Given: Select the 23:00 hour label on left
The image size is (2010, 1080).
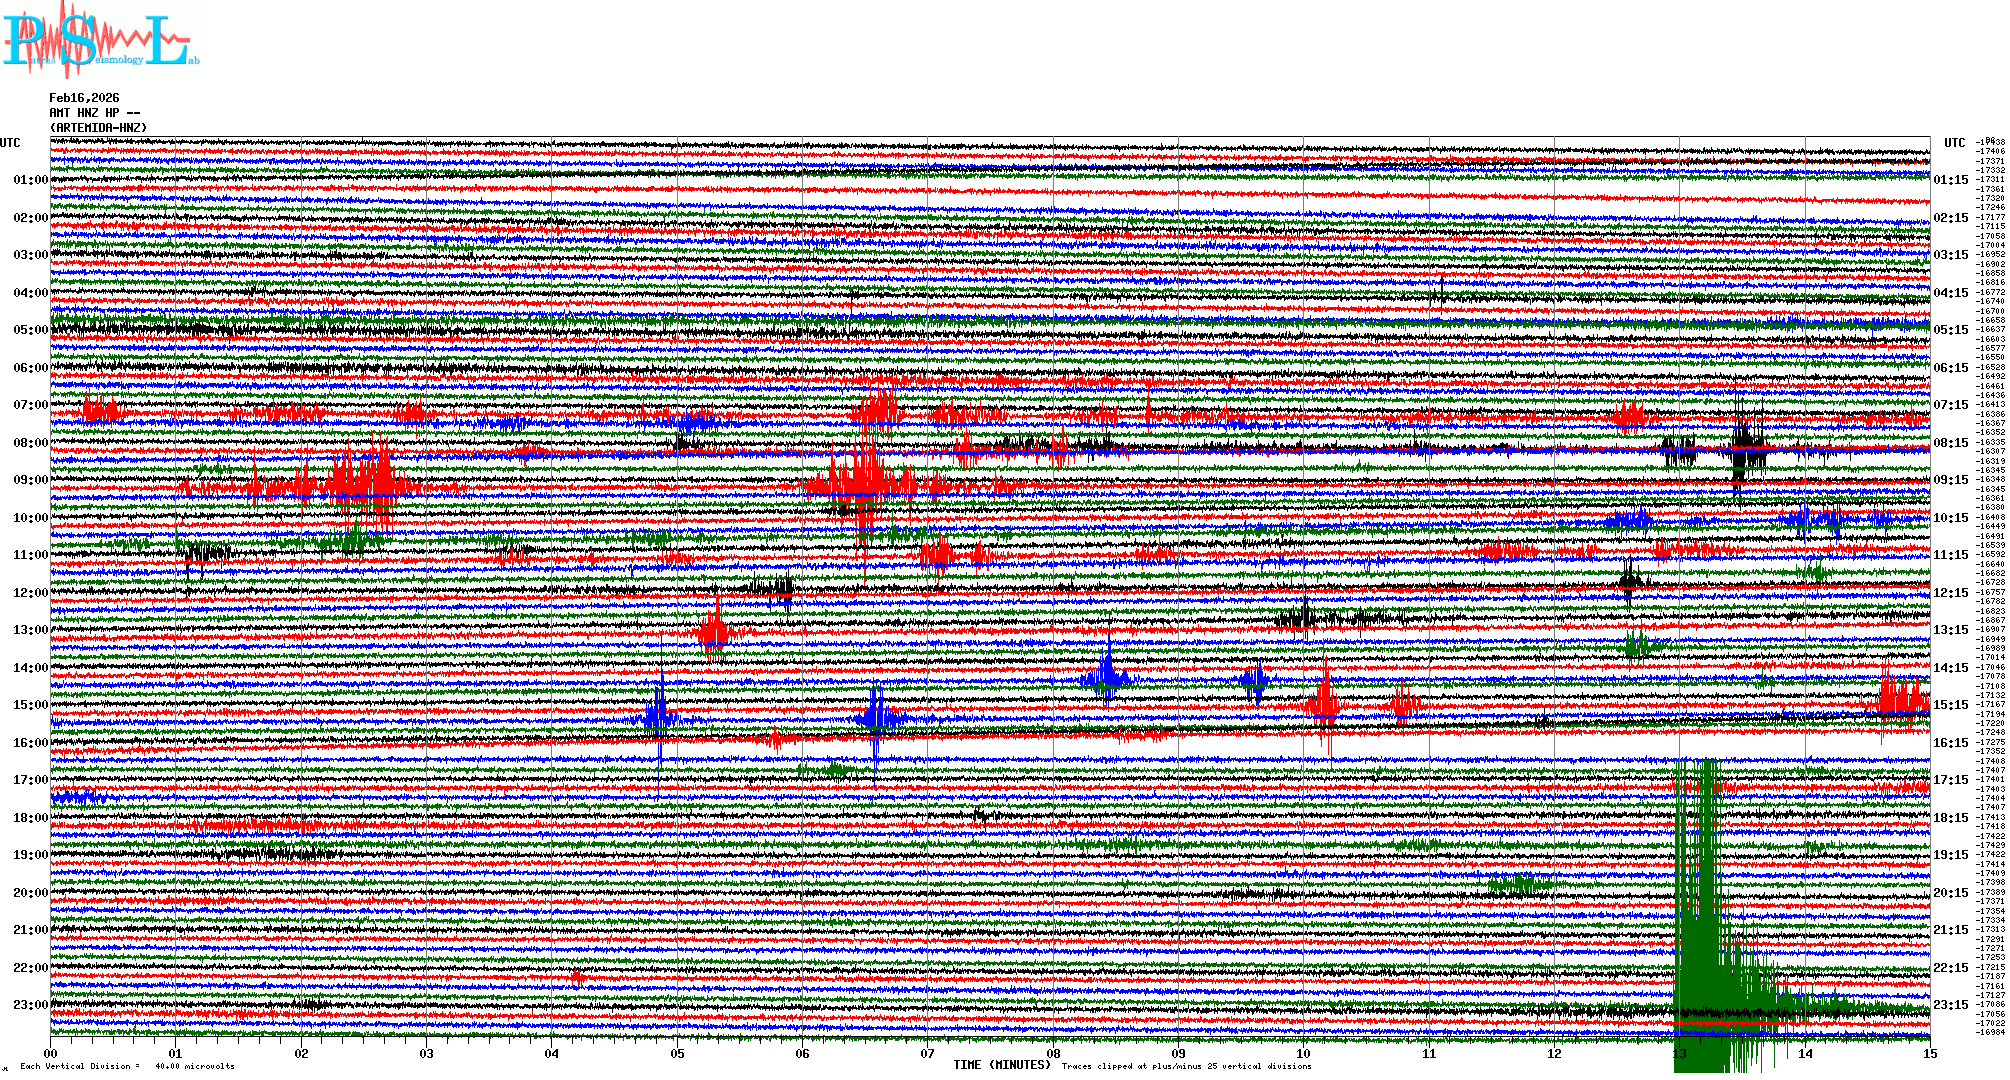Looking at the screenshot, I should [x=30, y=1005].
